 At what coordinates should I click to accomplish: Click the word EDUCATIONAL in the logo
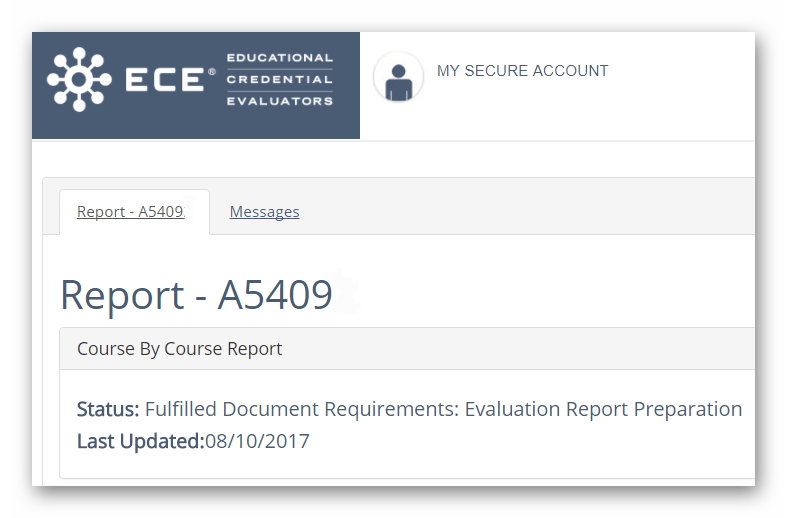pos(280,58)
